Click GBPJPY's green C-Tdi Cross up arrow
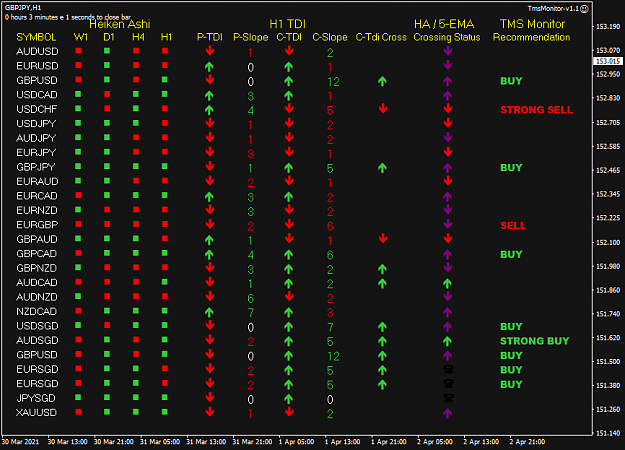This screenshot has height=450, width=625. tap(382, 167)
